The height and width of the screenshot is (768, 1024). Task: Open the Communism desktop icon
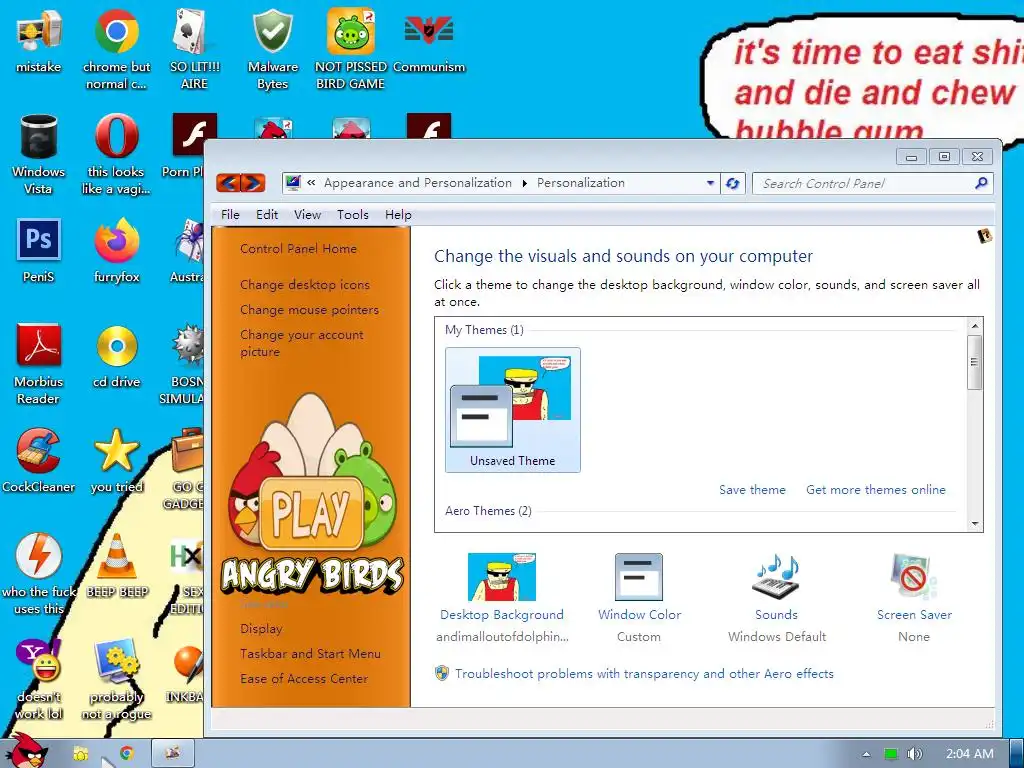tap(428, 42)
